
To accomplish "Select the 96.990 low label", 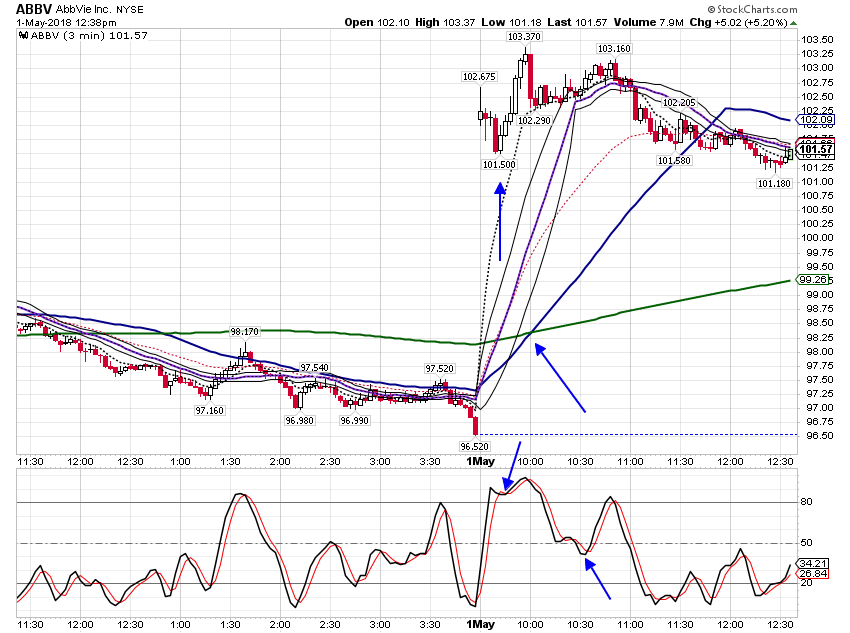I will tap(354, 421).
